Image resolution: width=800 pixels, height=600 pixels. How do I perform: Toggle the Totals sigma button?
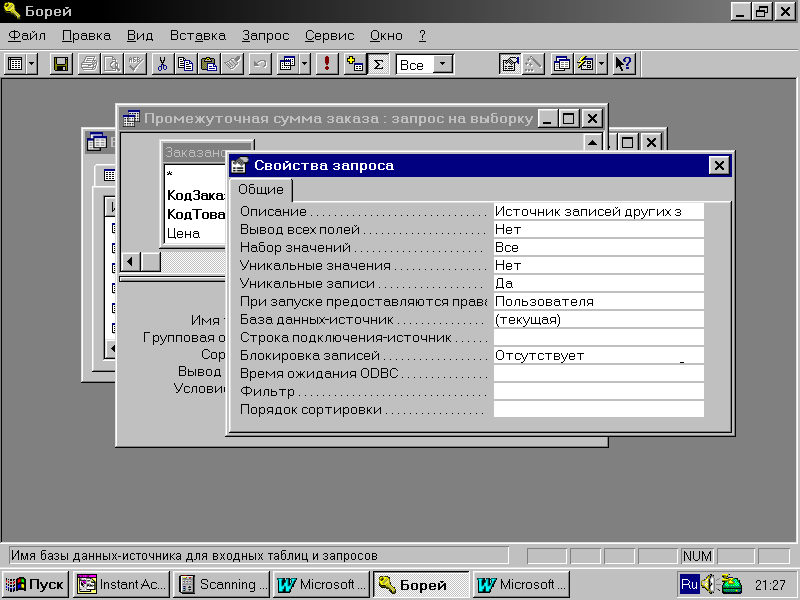pyautogui.click(x=379, y=64)
